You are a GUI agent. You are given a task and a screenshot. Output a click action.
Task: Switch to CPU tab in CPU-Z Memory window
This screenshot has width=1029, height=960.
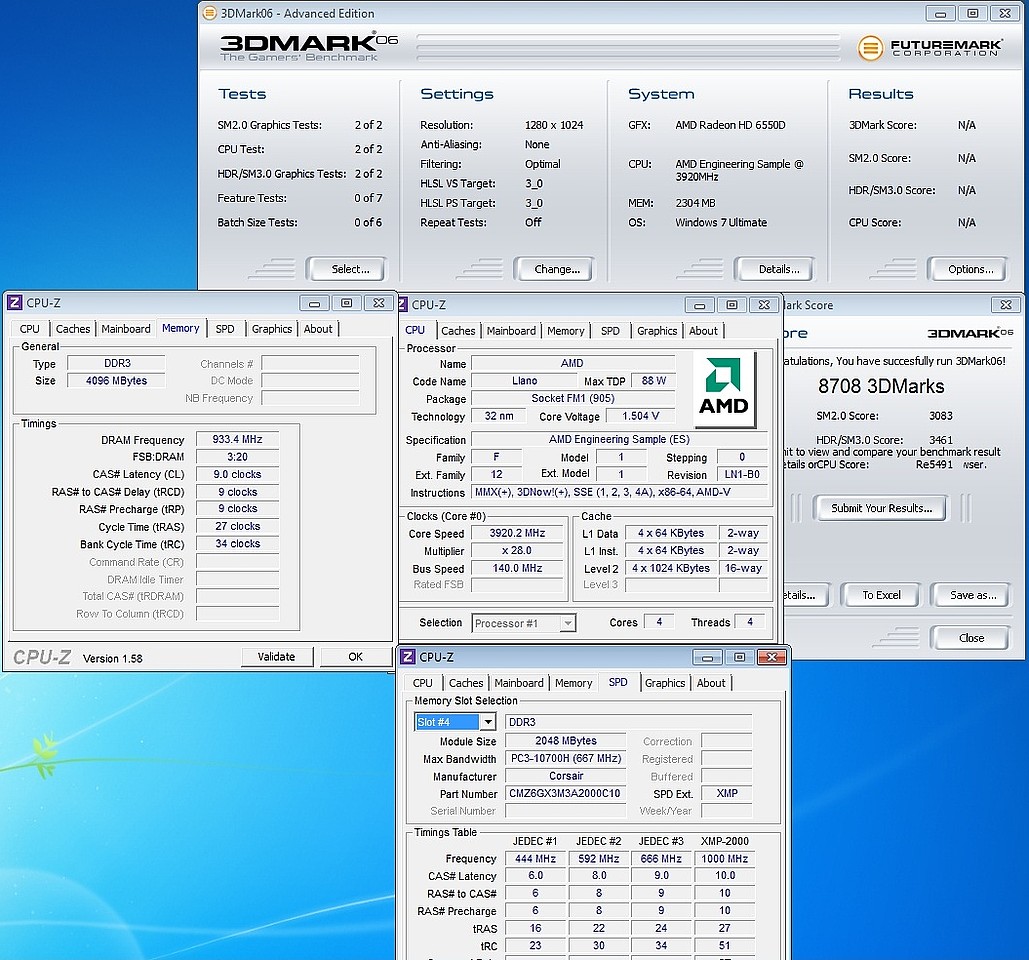(x=30, y=329)
